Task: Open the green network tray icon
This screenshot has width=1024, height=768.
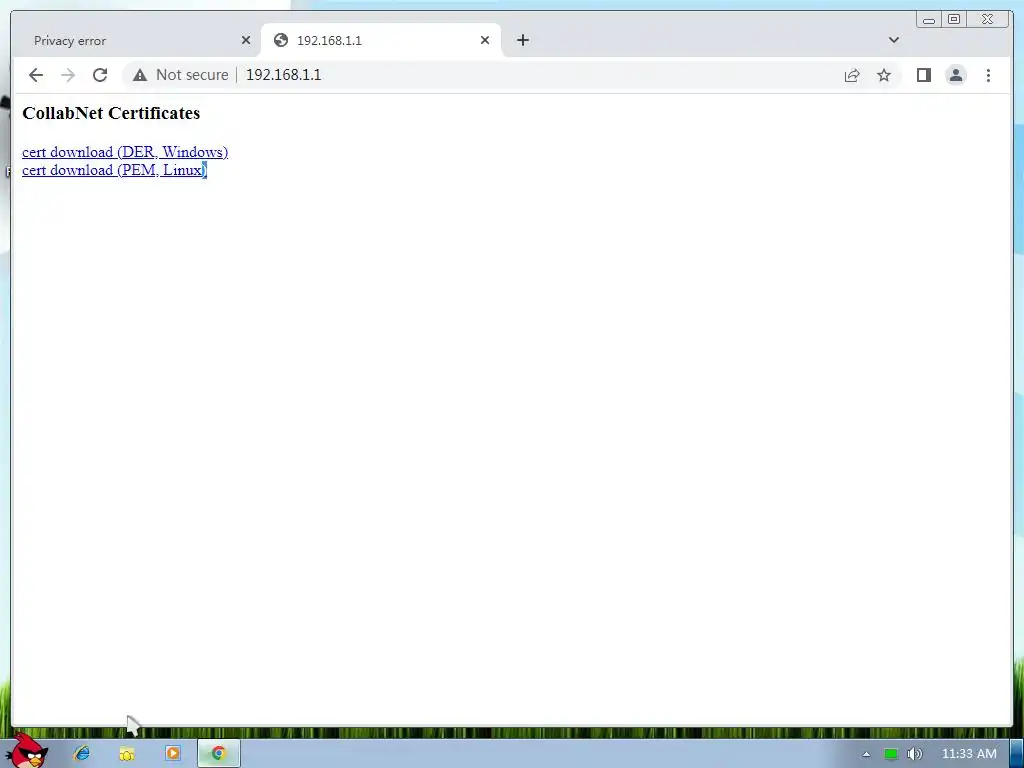Action: (890, 754)
